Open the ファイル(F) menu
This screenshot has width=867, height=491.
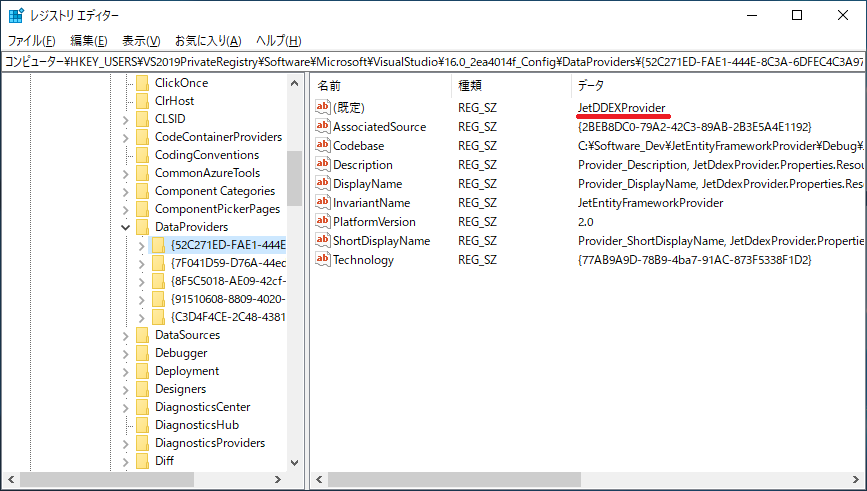tap(32, 40)
